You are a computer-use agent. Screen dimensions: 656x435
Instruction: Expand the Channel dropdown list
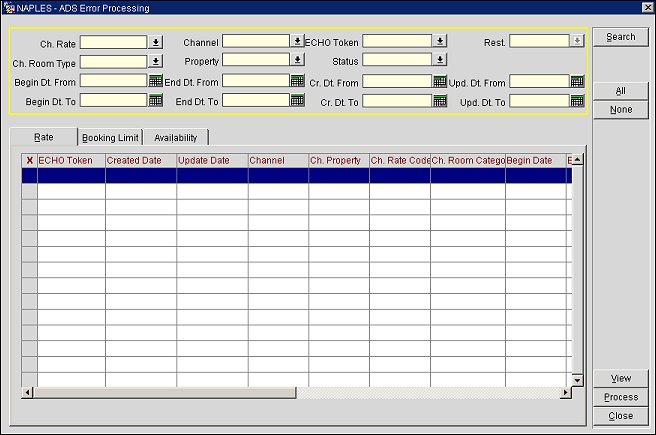coord(297,42)
